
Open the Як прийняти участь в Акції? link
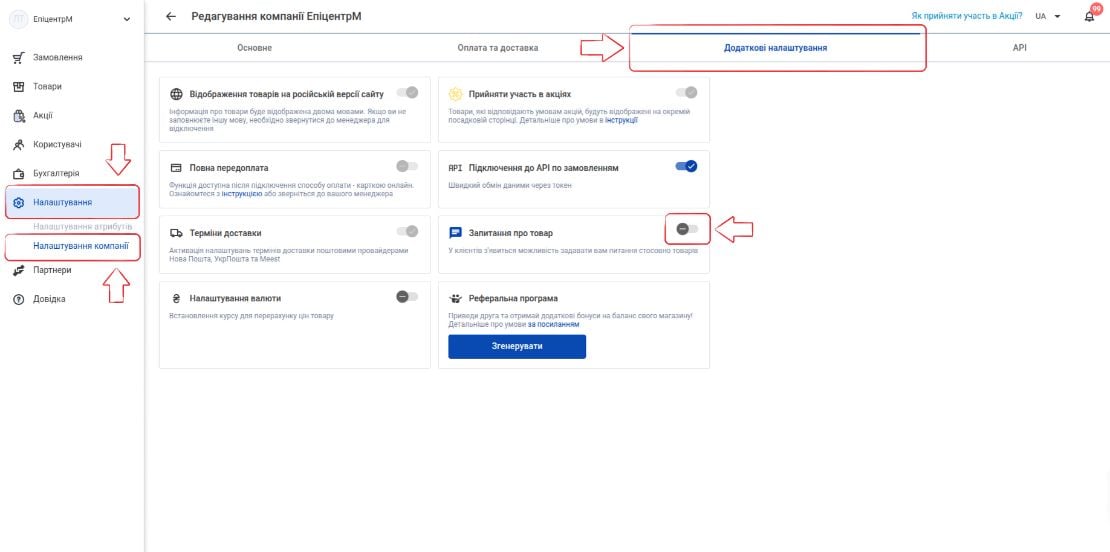966,16
